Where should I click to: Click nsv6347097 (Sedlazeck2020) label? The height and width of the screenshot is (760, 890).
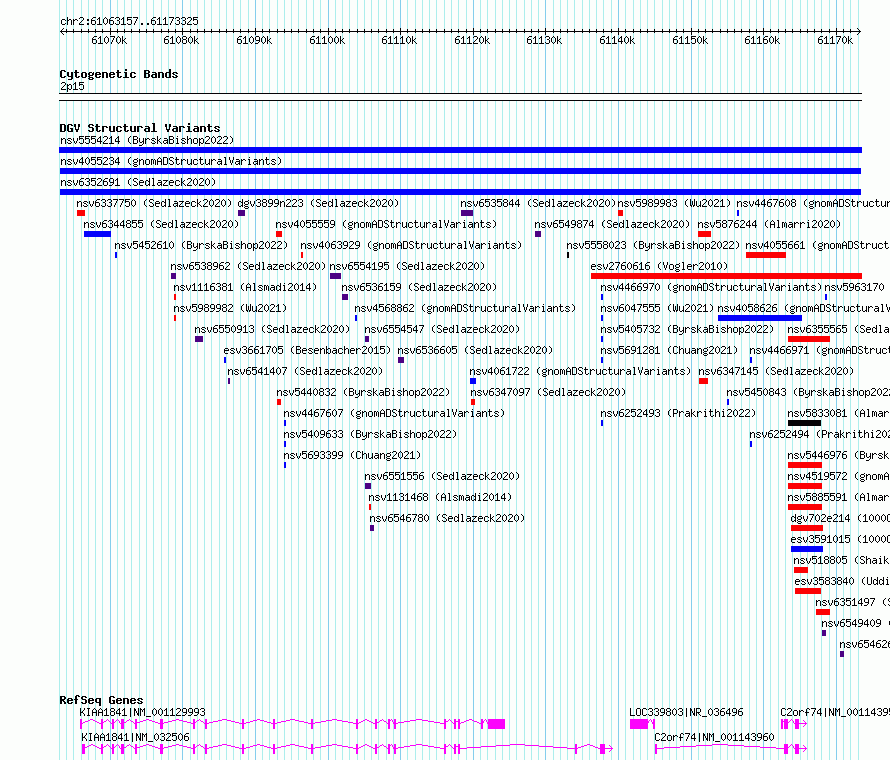click(548, 392)
